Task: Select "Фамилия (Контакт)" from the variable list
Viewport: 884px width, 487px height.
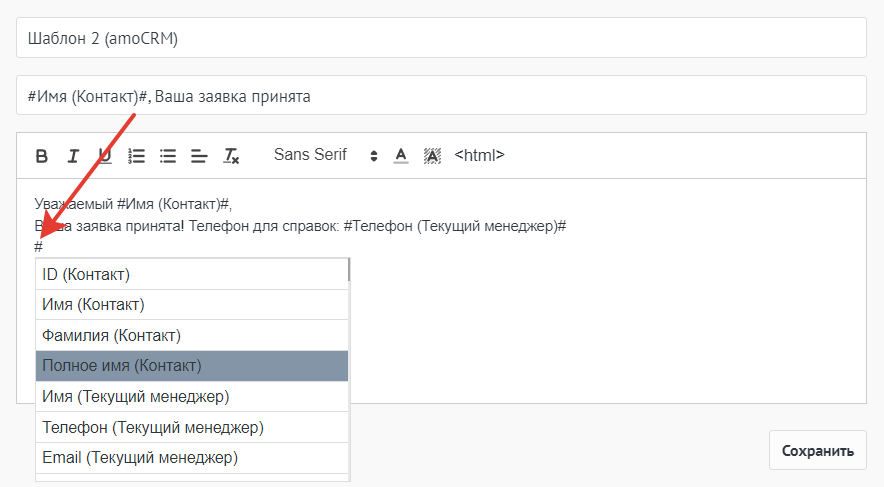Action: (x=192, y=335)
